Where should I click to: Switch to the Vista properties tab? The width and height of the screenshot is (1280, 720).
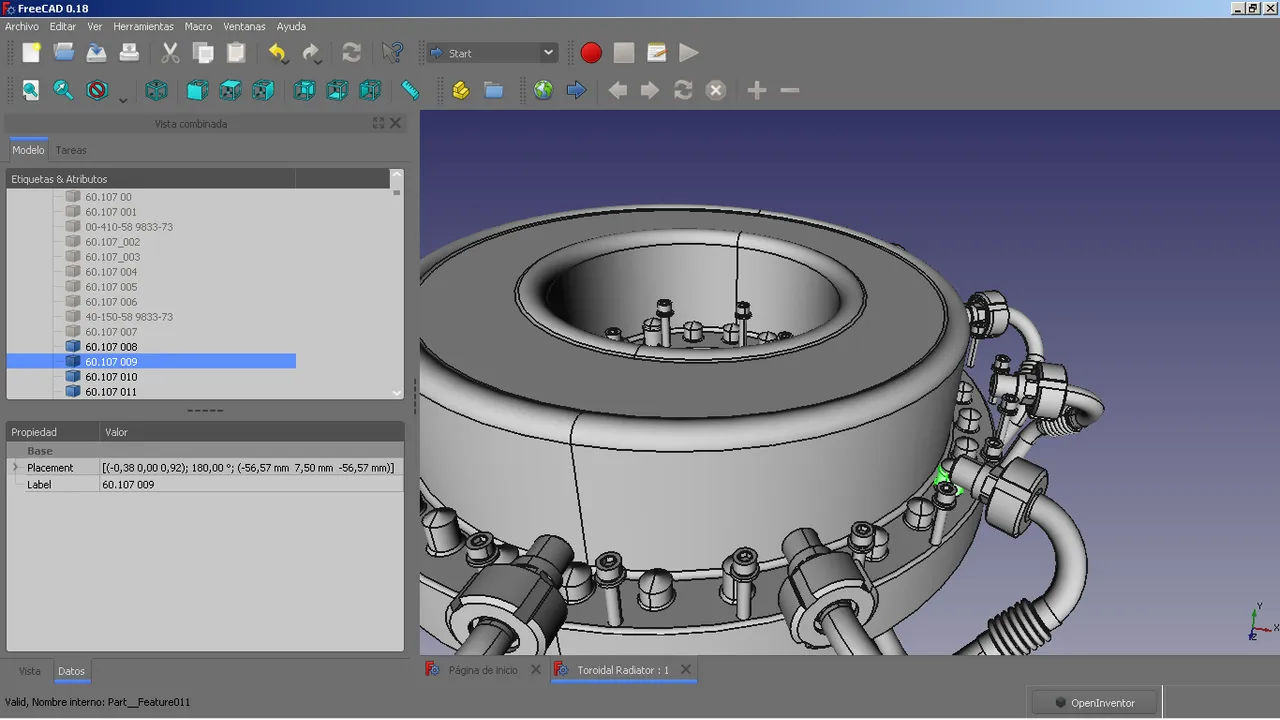pos(30,671)
